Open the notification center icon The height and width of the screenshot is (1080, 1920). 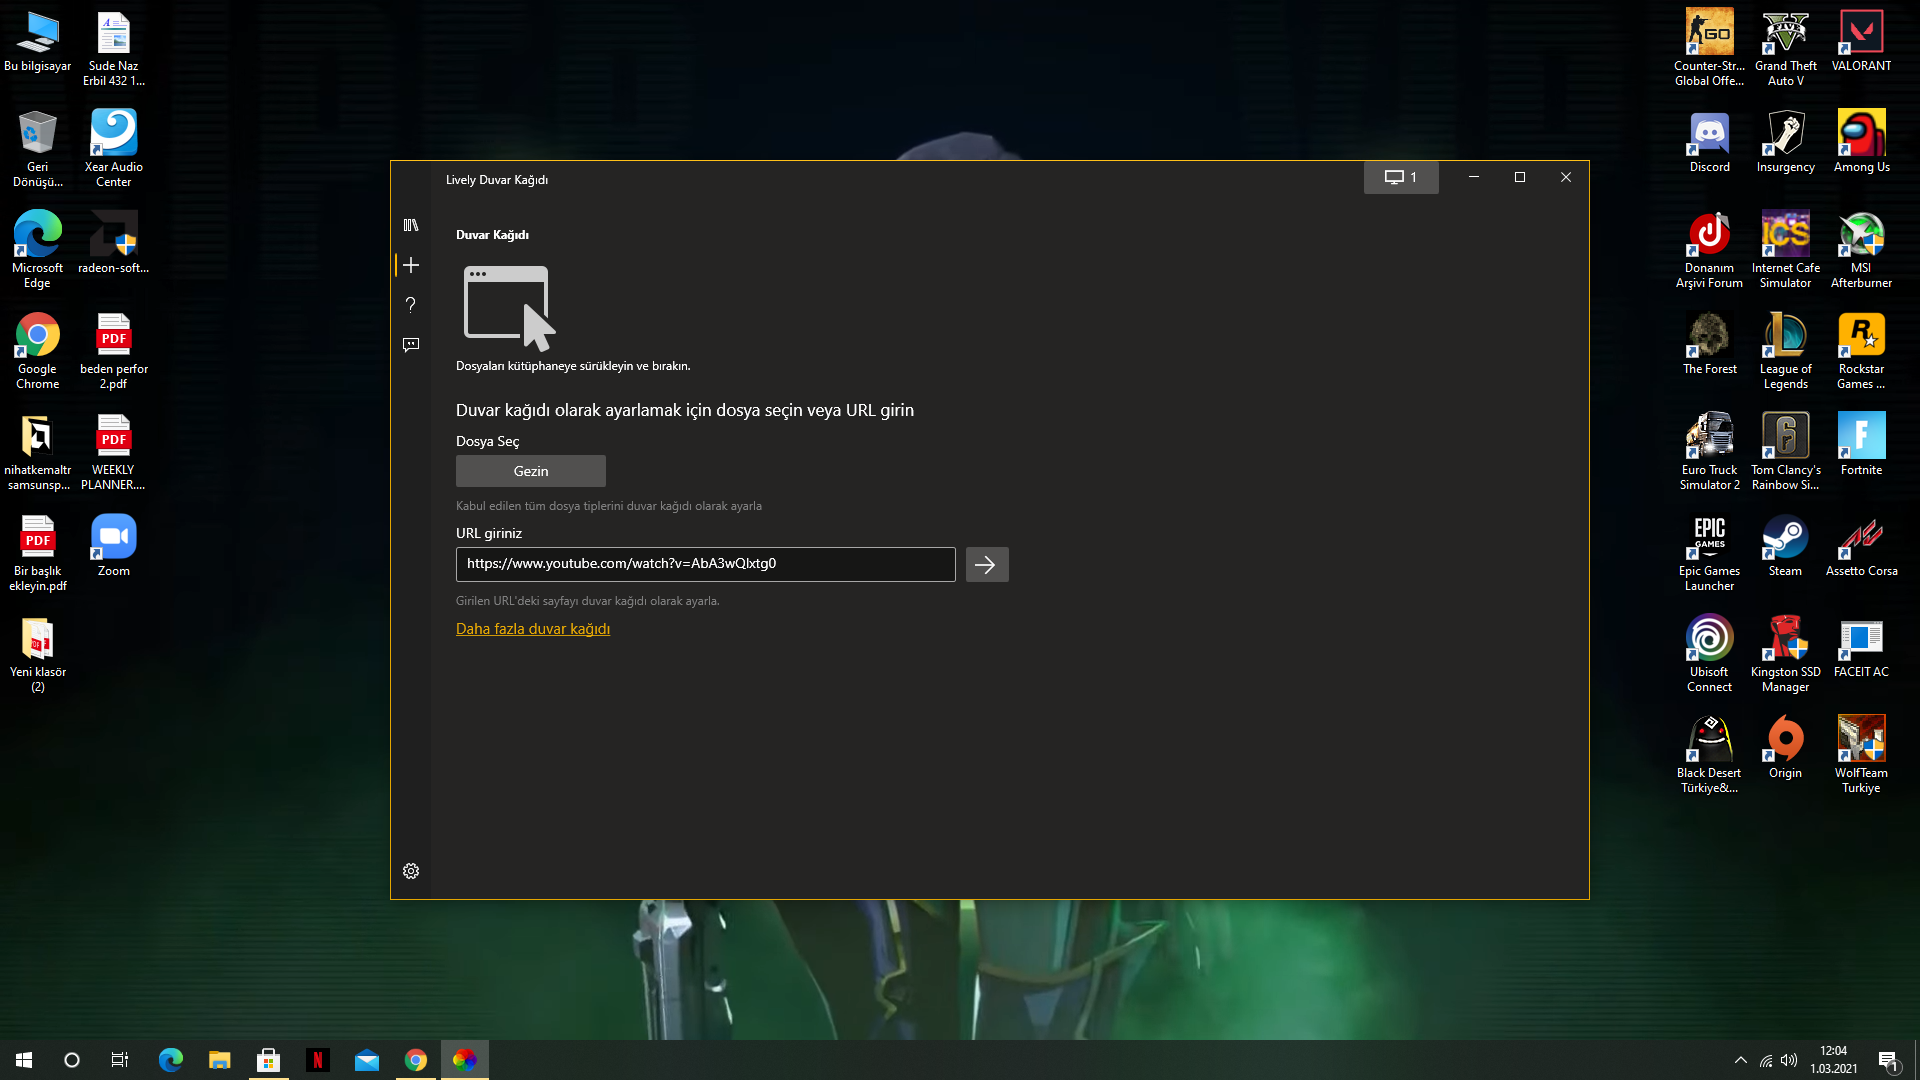pyautogui.click(x=1888, y=1060)
